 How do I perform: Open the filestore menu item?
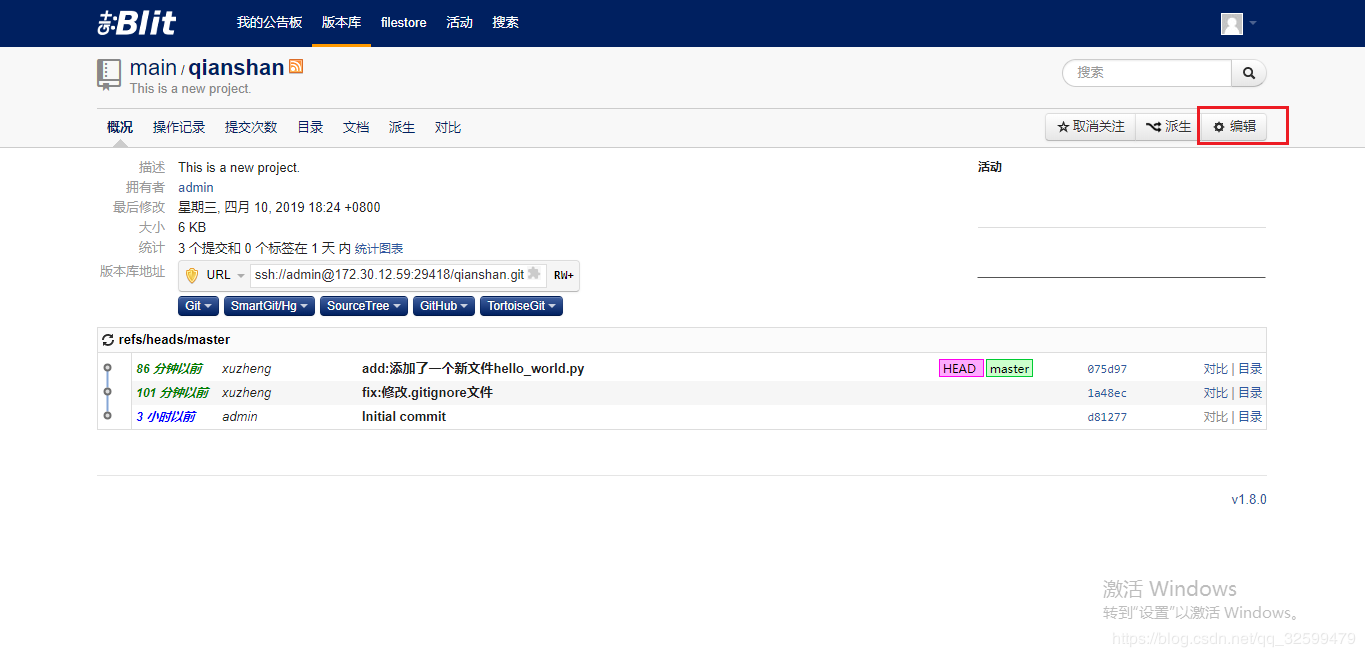(404, 22)
